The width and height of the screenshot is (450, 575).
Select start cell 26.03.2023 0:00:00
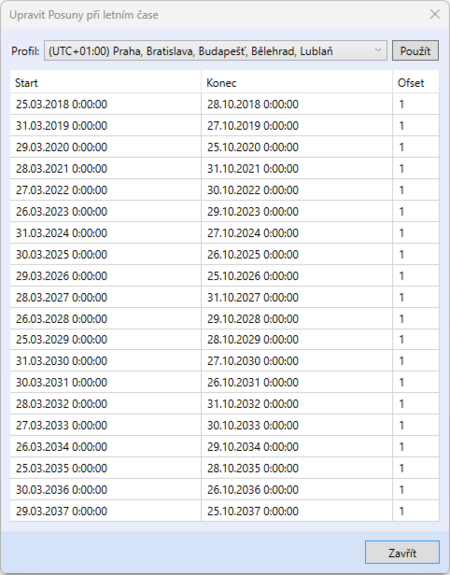tap(105, 211)
